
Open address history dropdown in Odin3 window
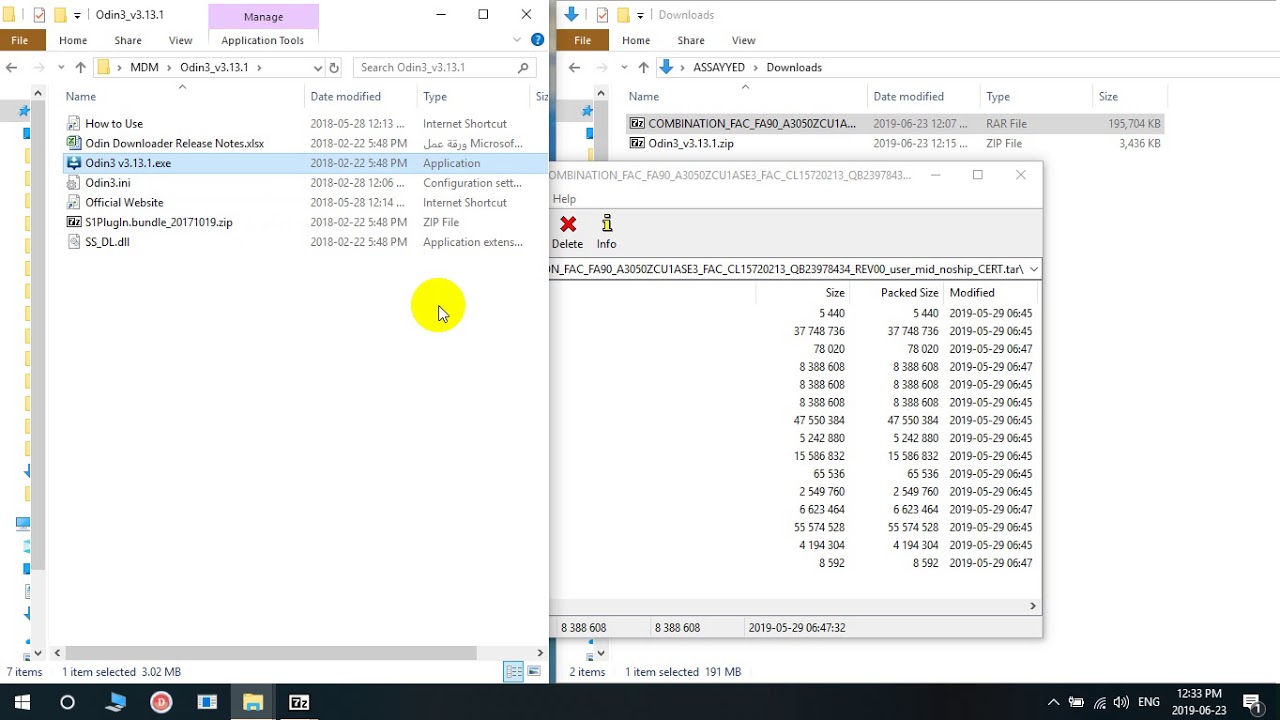click(318, 67)
